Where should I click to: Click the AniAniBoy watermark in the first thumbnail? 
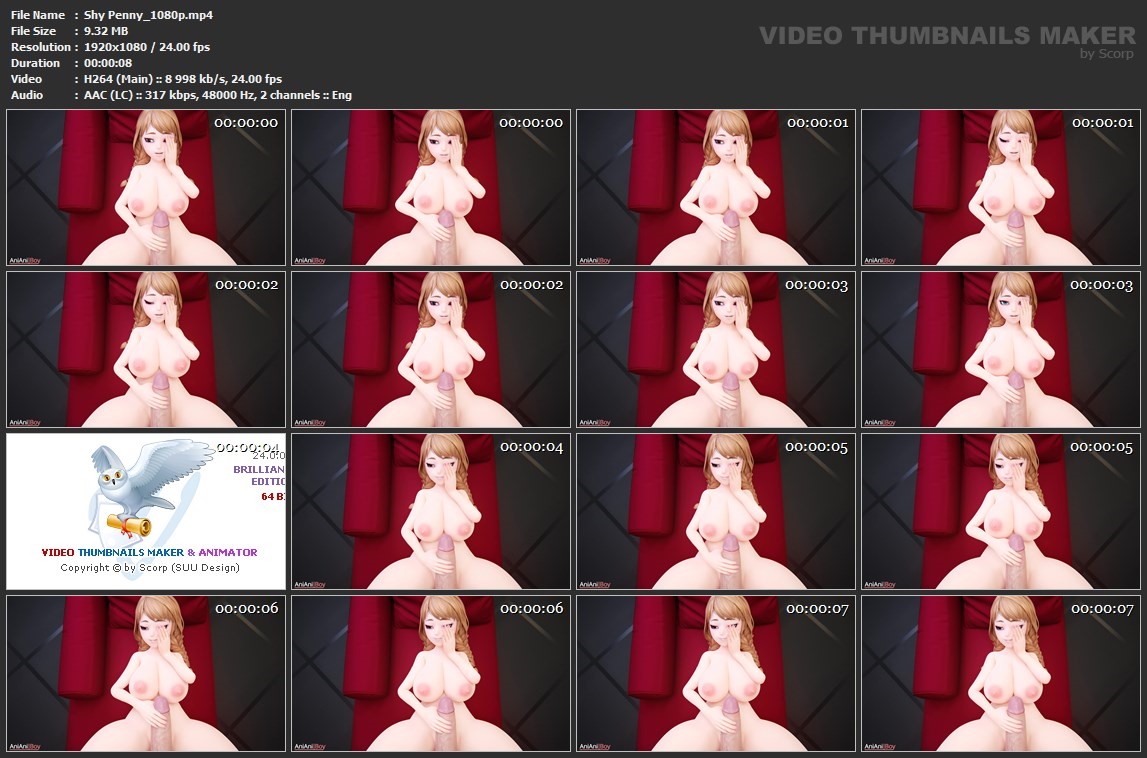click(x=26, y=260)
